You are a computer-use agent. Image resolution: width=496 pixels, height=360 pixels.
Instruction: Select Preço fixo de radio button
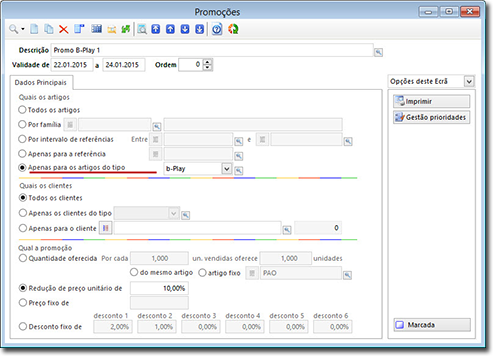(x=23, y=303)
